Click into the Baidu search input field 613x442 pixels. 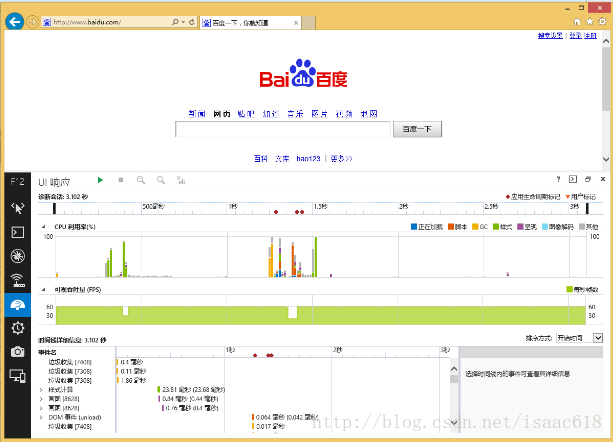[283, 129]
